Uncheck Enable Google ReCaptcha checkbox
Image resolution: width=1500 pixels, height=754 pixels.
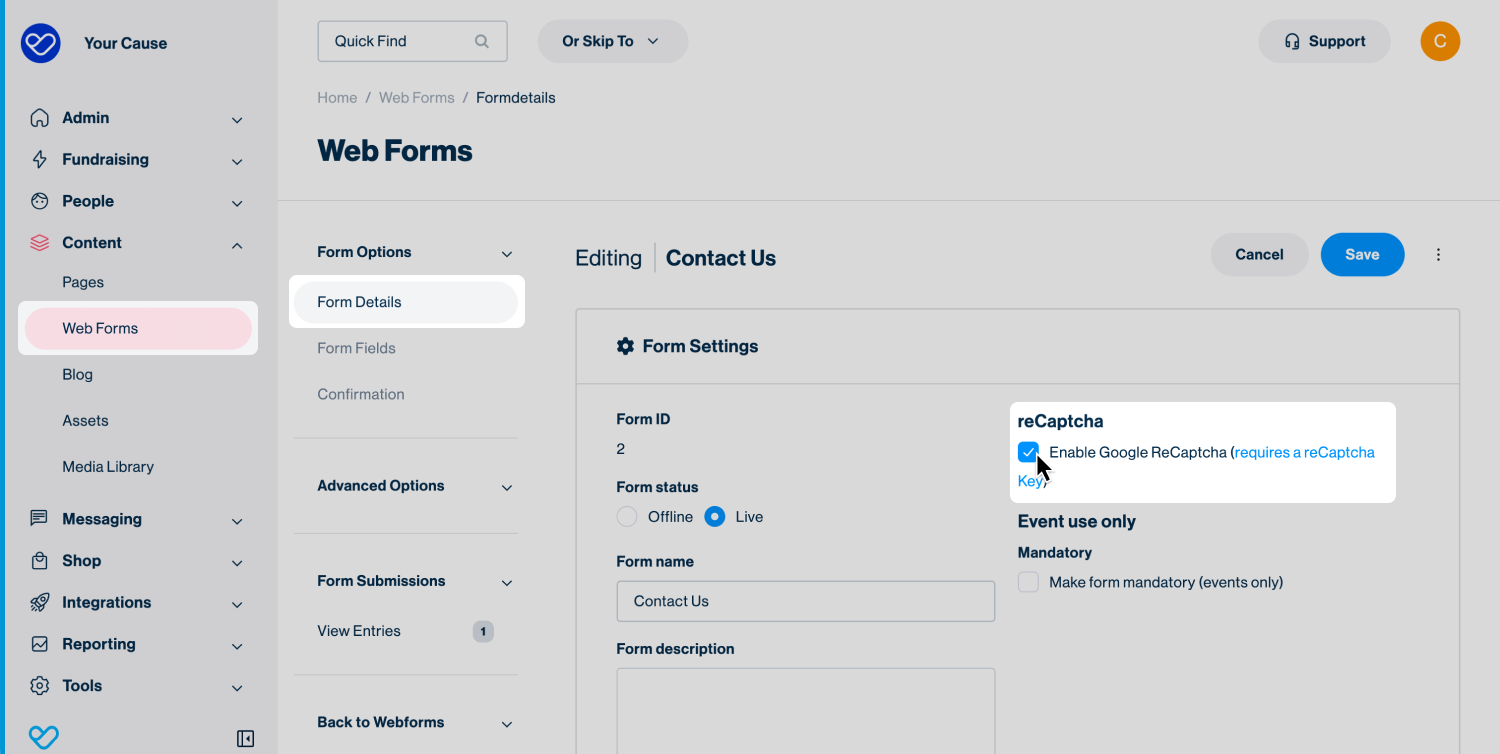tap(1028, 452)
